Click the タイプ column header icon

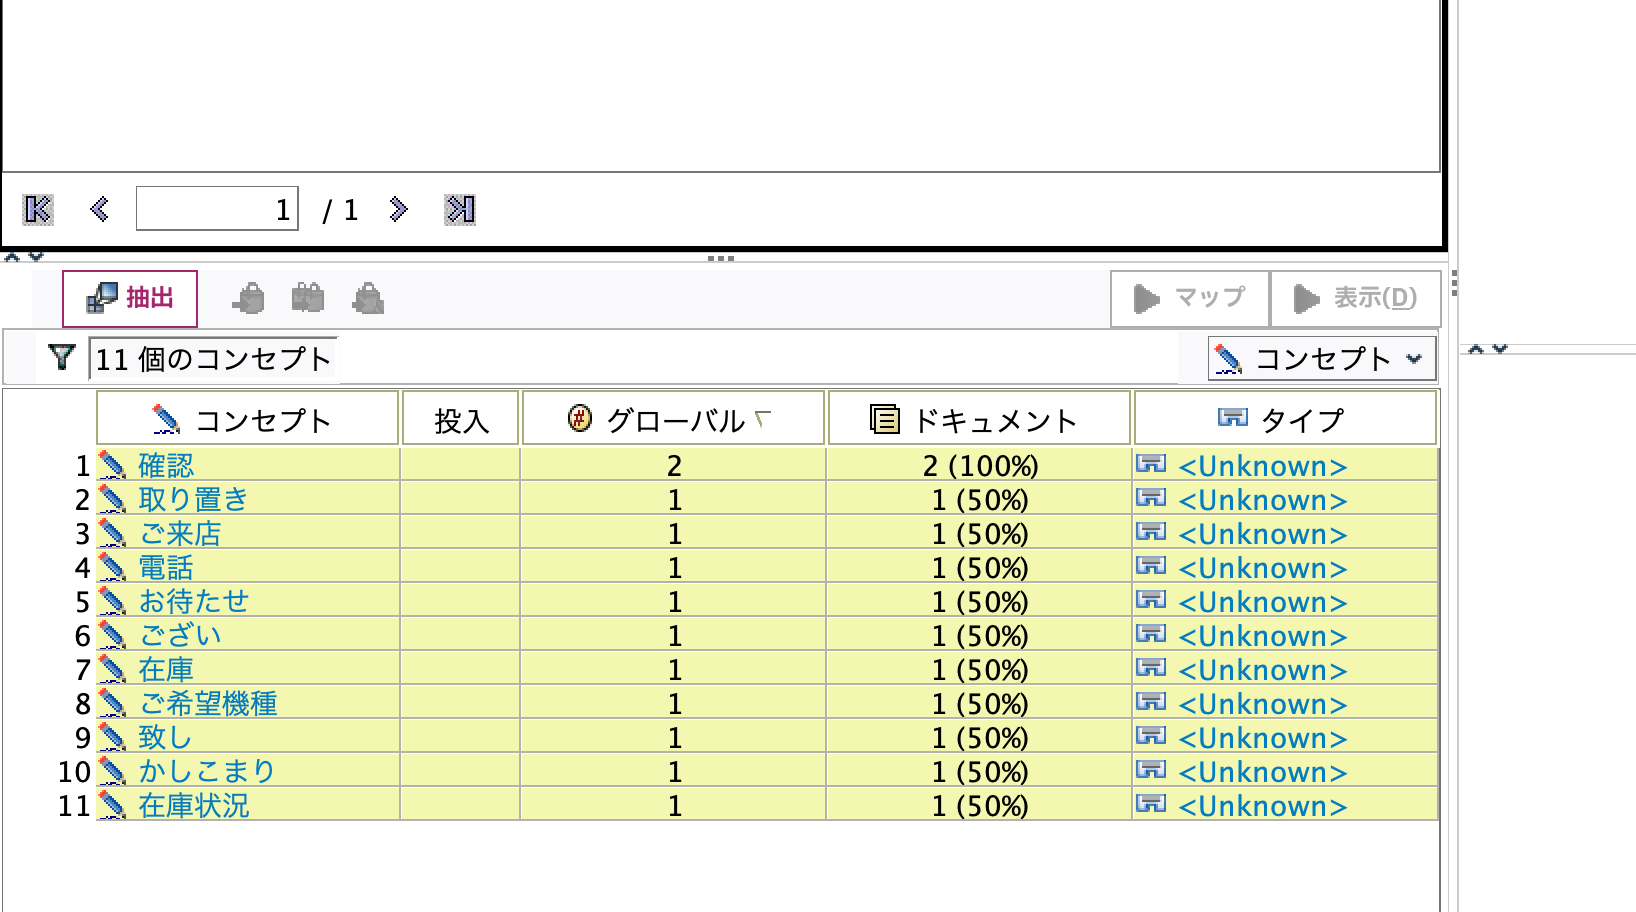coord(1234,418)
